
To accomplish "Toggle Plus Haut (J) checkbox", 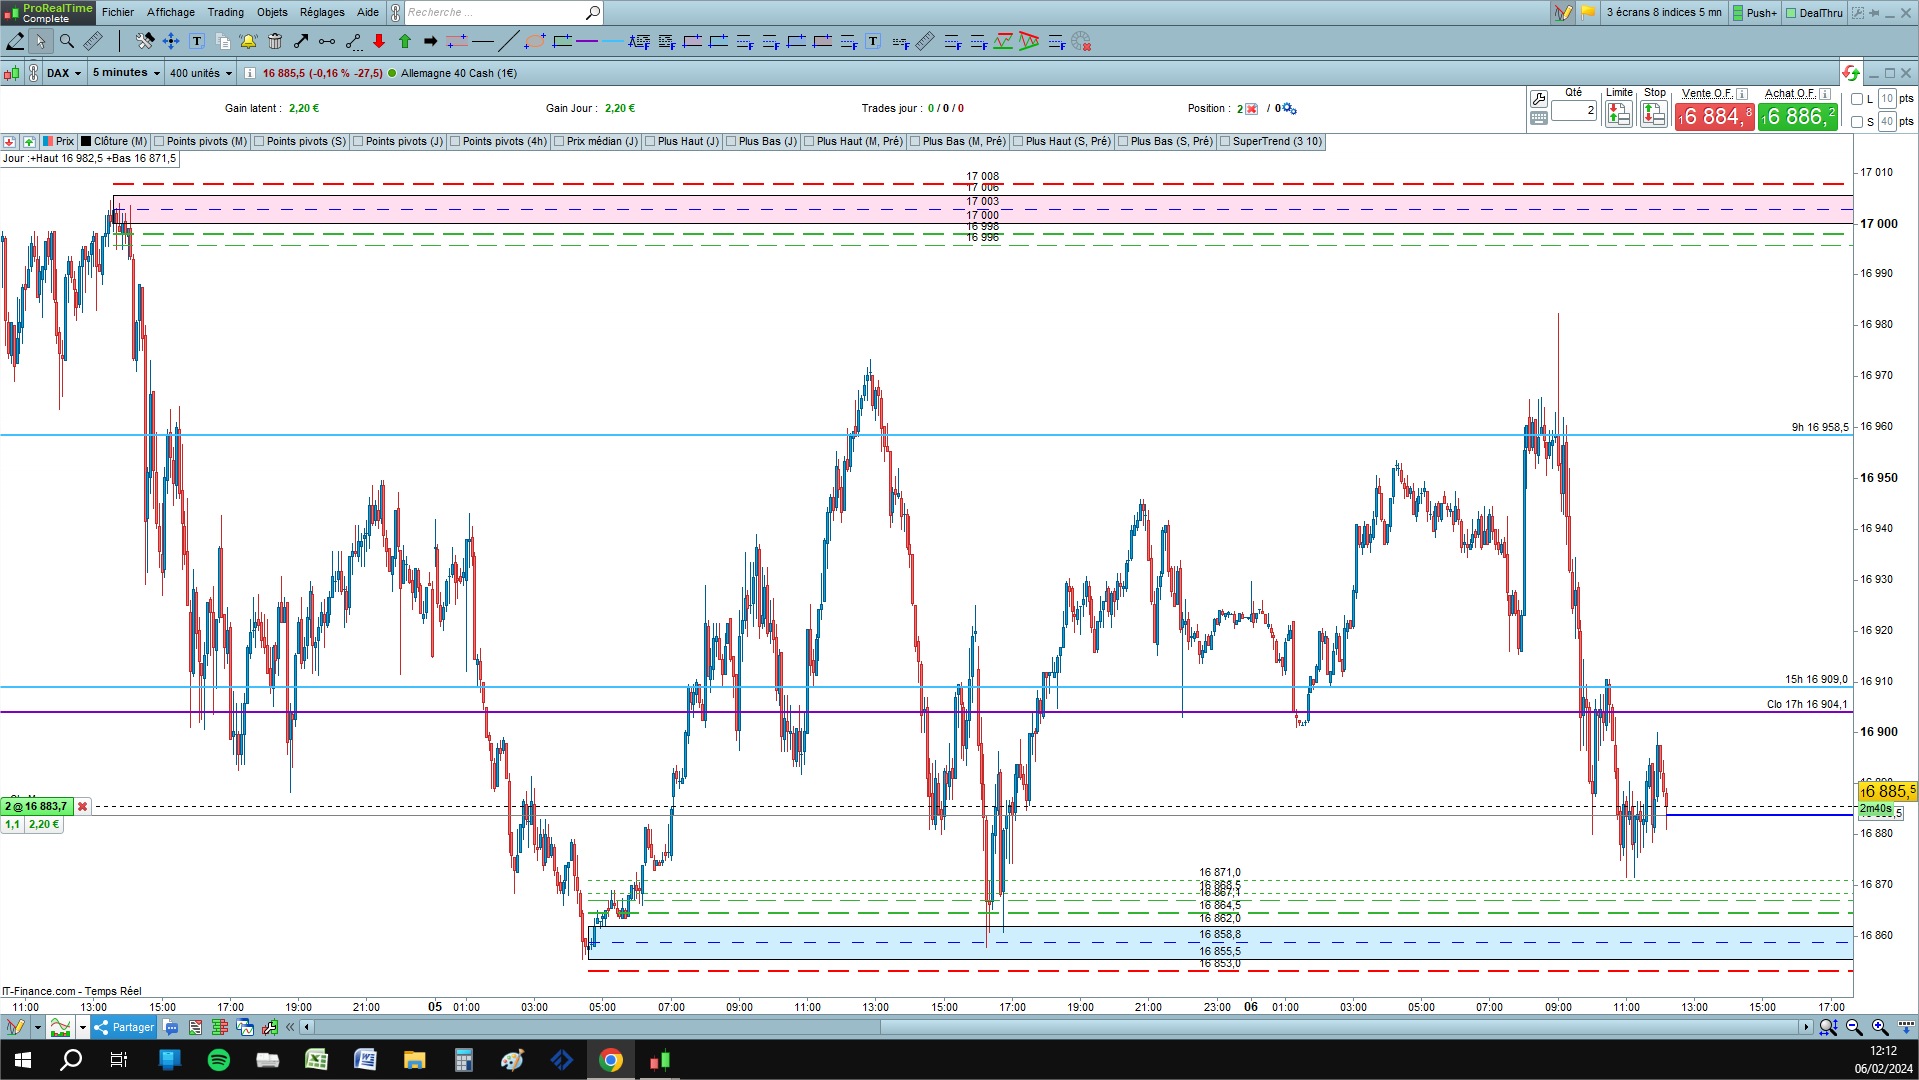I will (651, 142).
